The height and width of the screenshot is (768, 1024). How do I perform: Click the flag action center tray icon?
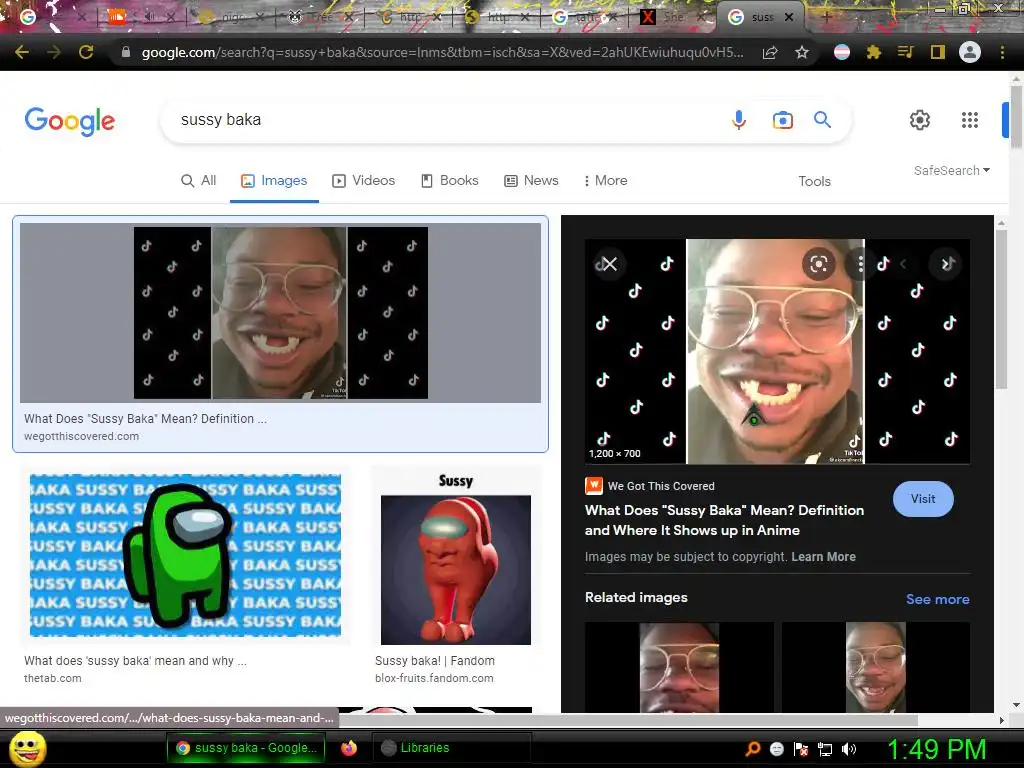click(x=801, y=749)
